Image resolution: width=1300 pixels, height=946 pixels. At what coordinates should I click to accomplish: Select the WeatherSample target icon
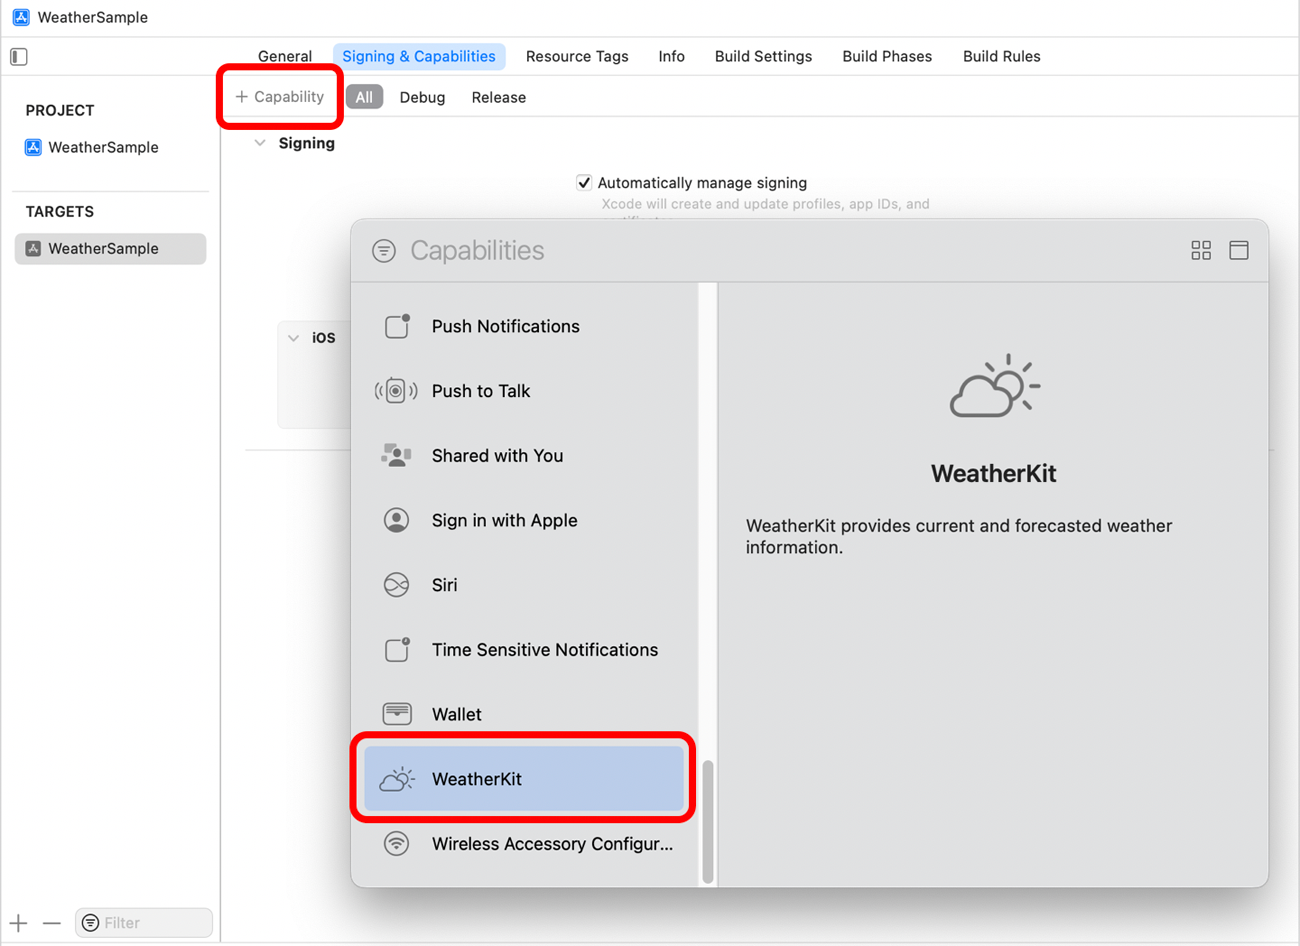[33, 248]
